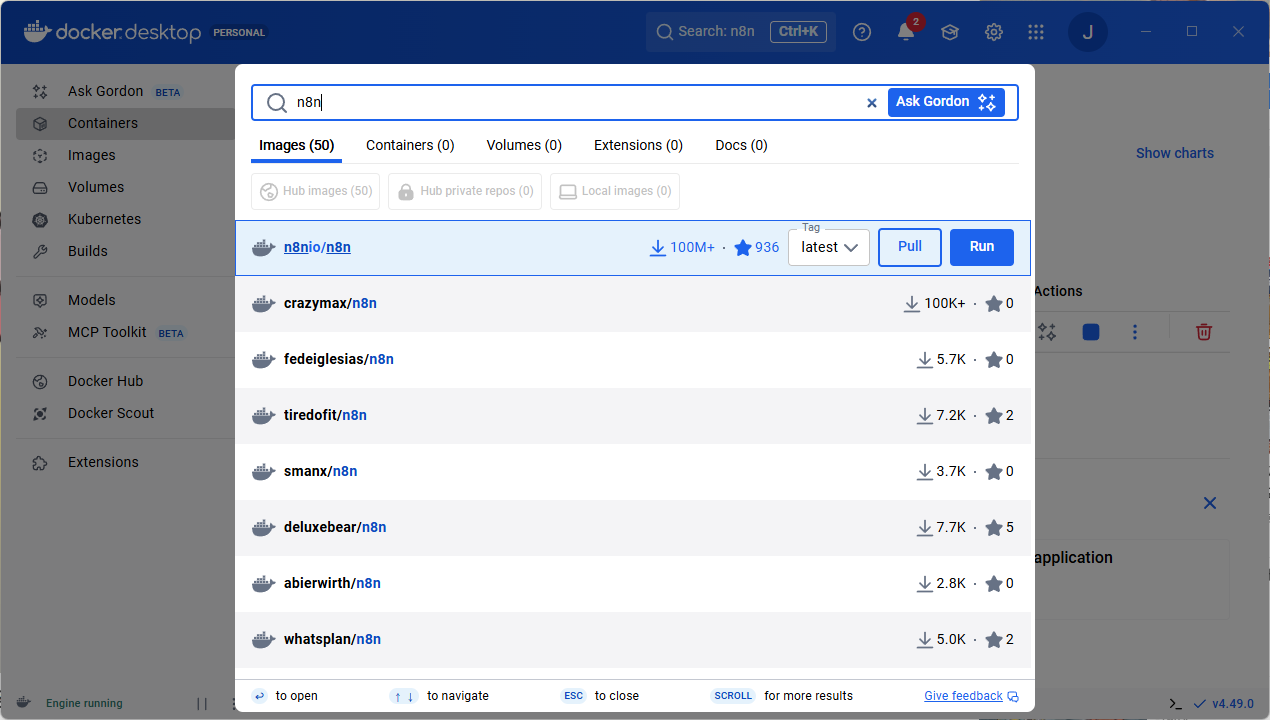Click Pull for n8nio/n8n
The image size is (1270, 720).
point(910,247)
